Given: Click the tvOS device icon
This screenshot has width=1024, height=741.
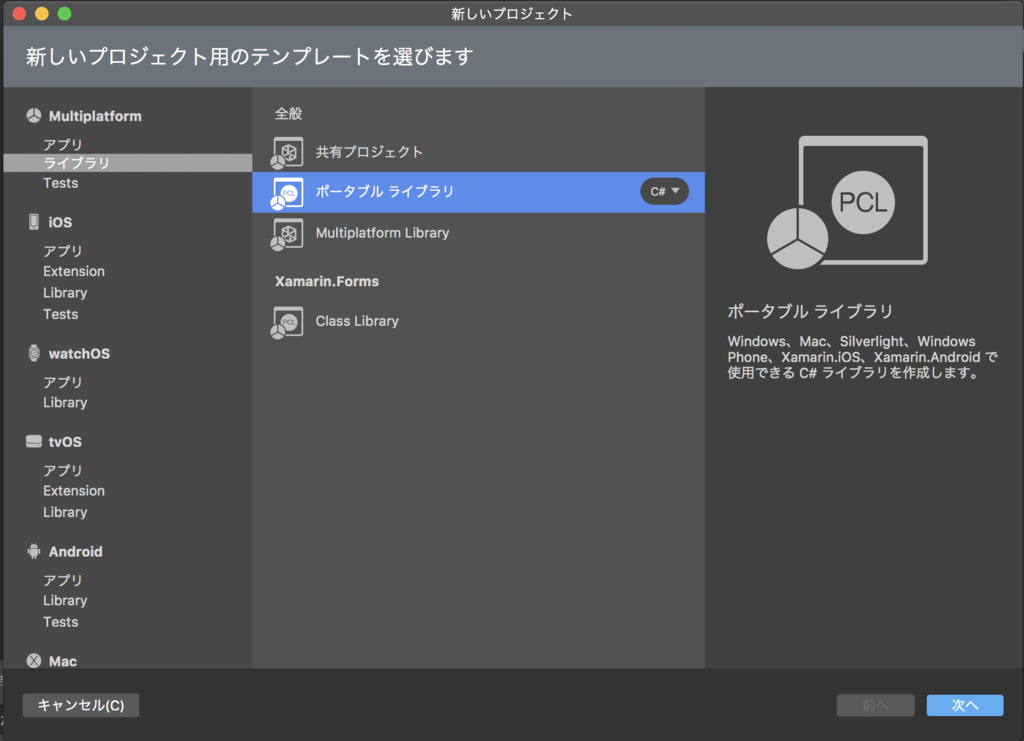Looking at the screenshot, I should point(34,442).
